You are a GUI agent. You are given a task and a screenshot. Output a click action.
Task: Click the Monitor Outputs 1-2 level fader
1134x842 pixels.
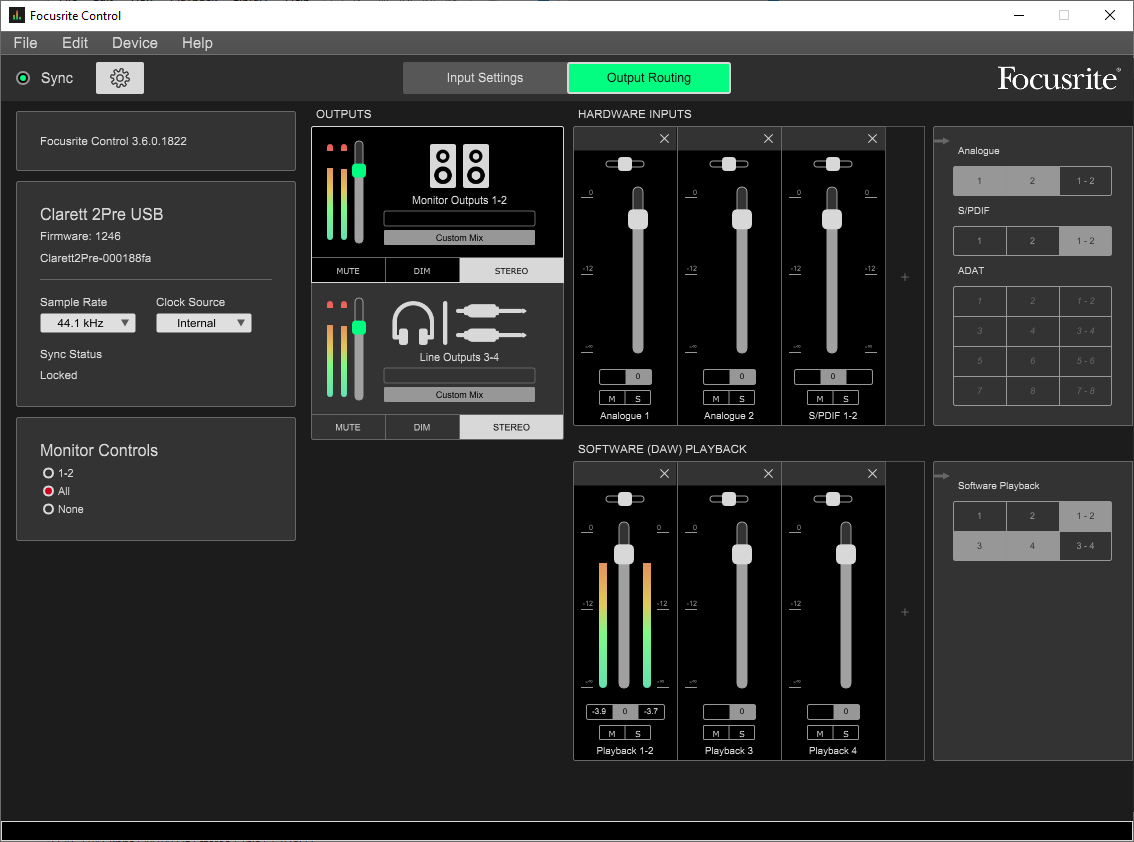pyautogui.click(x=359, y=171)
